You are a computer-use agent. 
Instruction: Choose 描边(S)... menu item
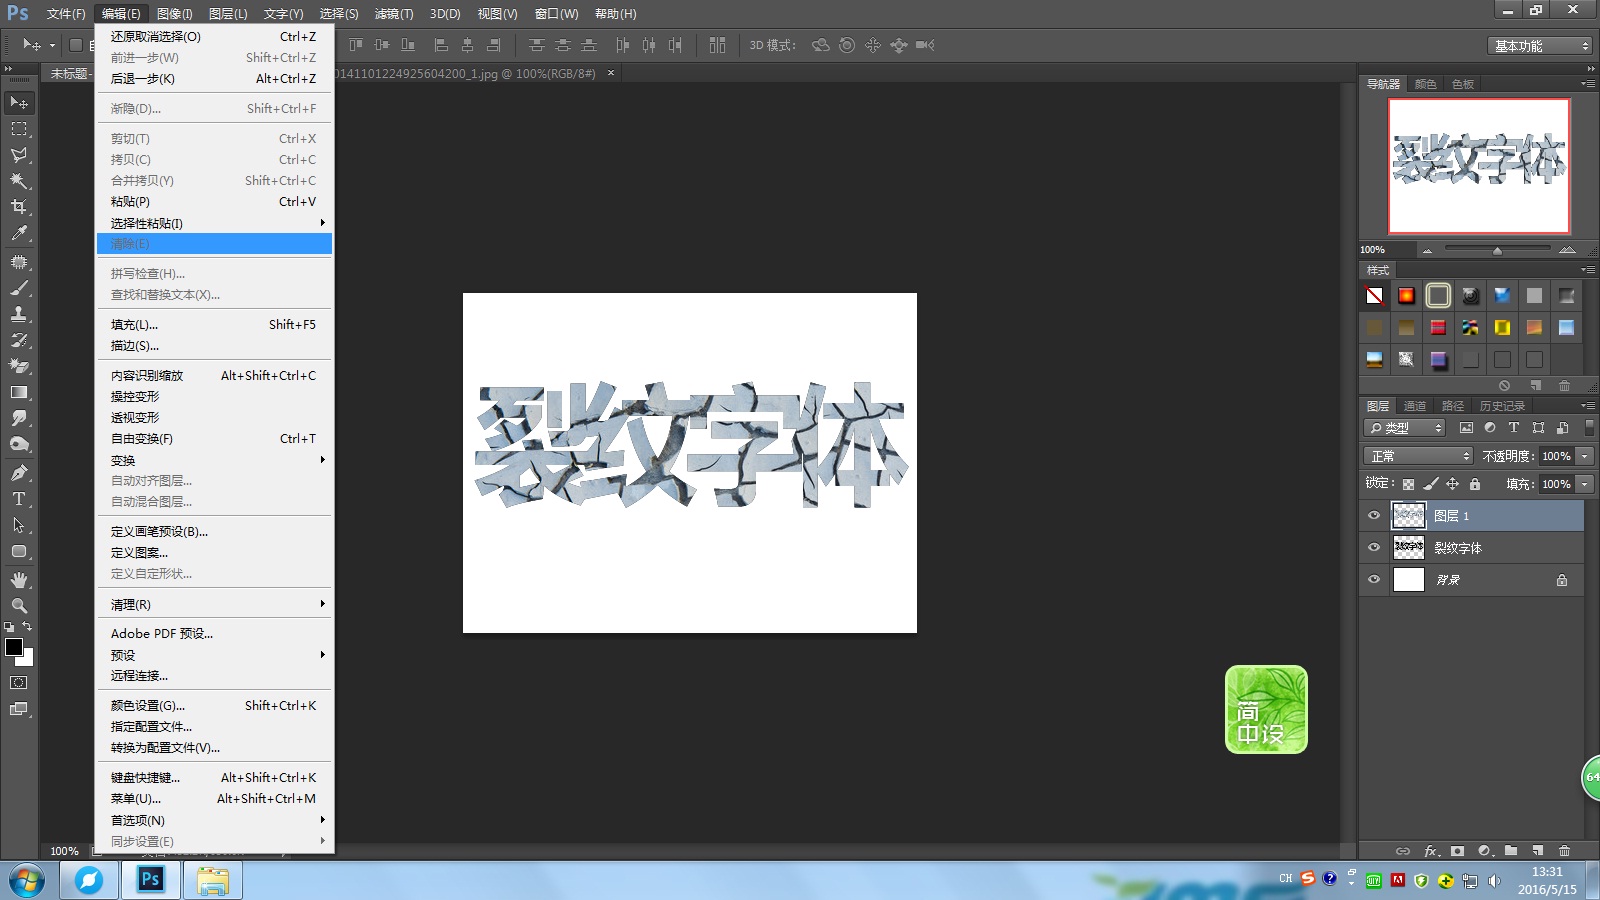[x=214, y=346]
